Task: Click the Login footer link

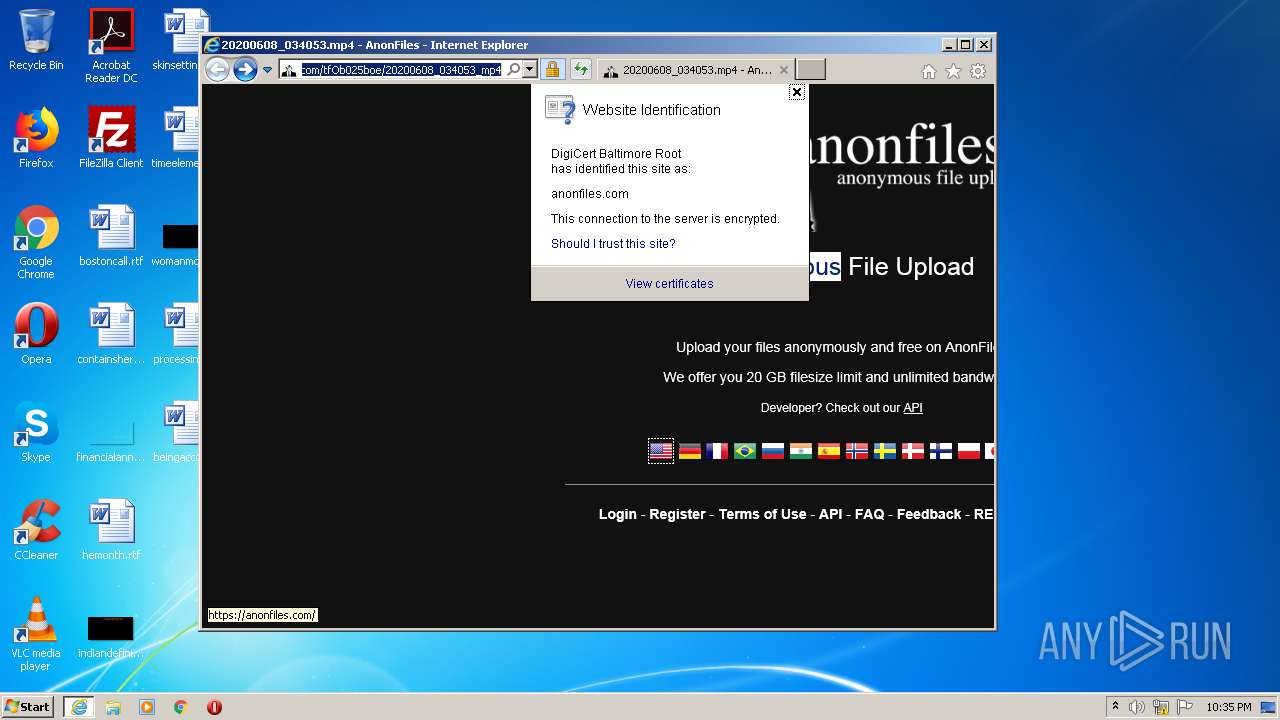Action: click(x=618, y=514)
